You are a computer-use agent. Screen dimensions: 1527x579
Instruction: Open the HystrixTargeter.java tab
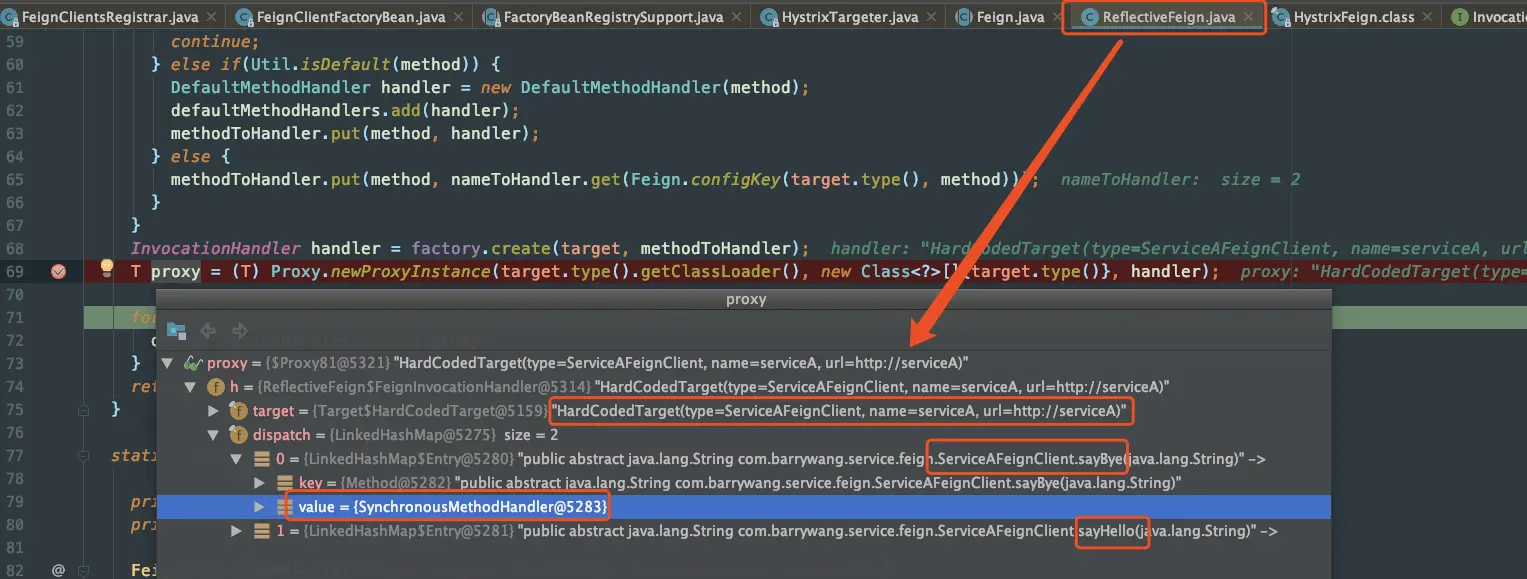[848, 17]
